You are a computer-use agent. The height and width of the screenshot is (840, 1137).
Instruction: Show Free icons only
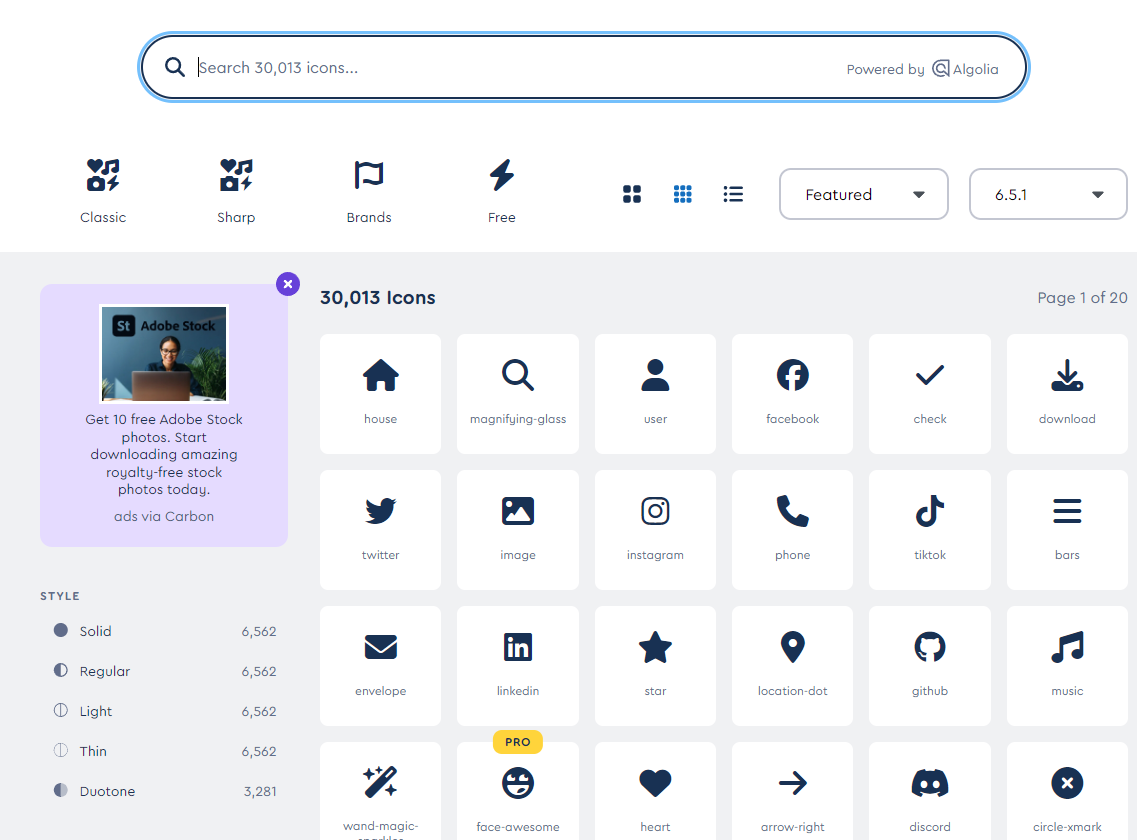(502, 192)
